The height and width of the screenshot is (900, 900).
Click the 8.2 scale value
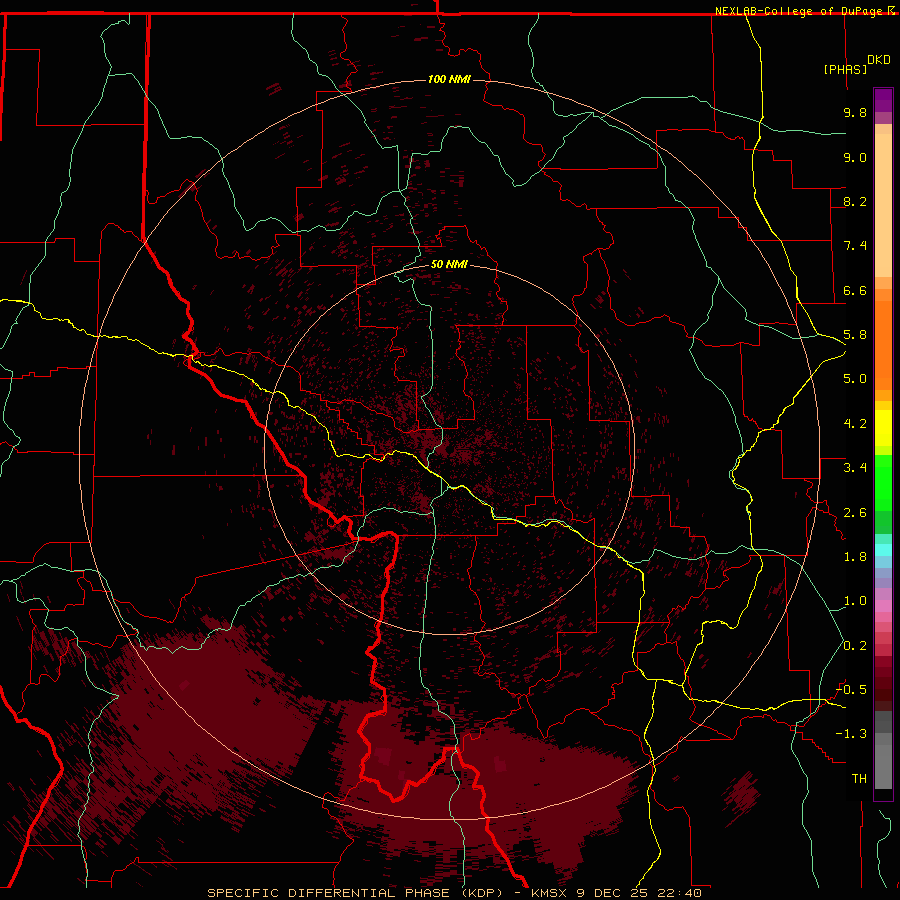(x=855, y=201)
